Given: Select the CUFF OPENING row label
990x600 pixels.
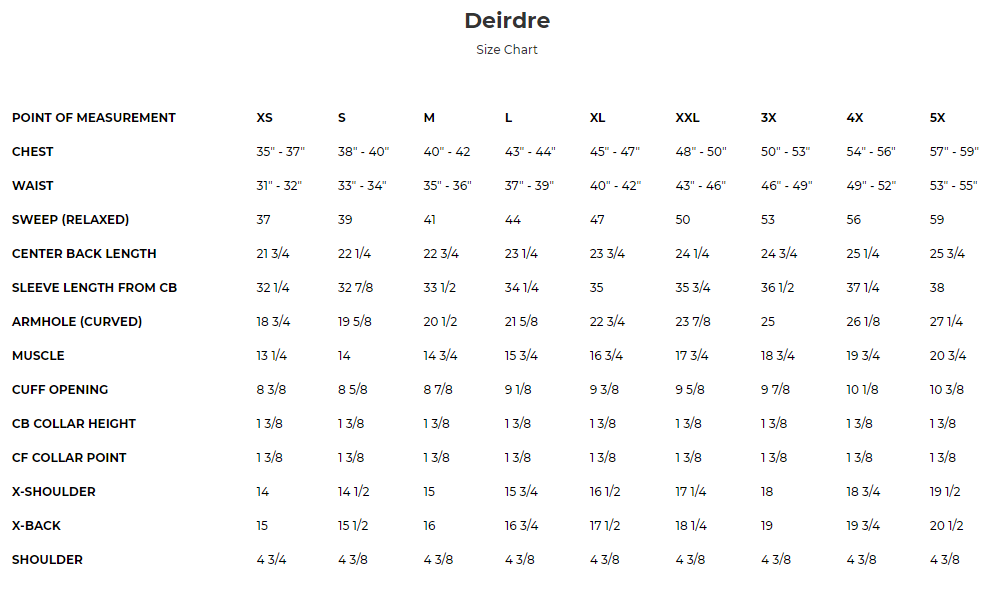Looking at the screenshot, I should [60, 390].
